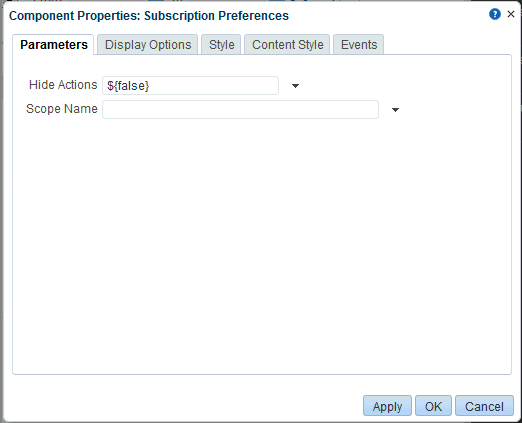Screen dimensions: 522x423
Task: Click the Apply button
Action: tap(387, 406)
